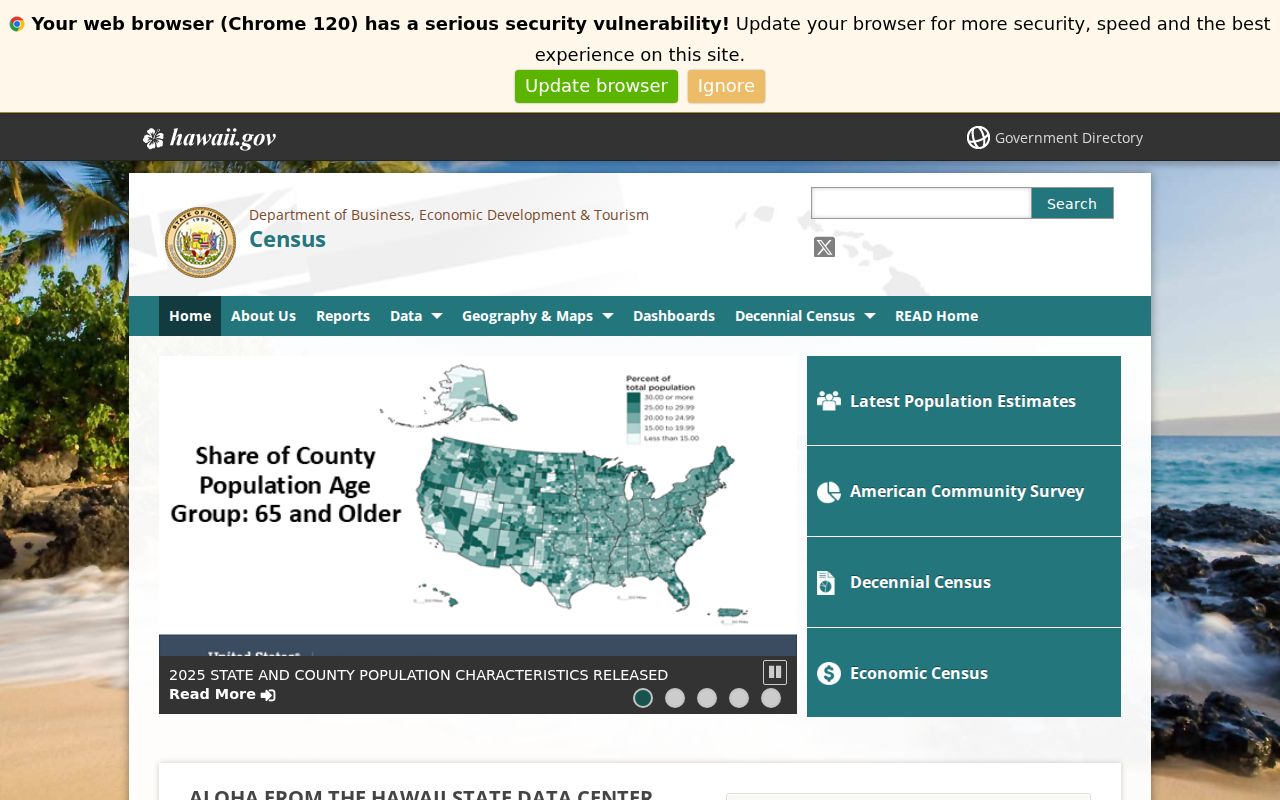The height and width of the screenshot is (800, 1280).
Task: Open Latest Population Estimates tile
Action: click(x=964, y=401)
